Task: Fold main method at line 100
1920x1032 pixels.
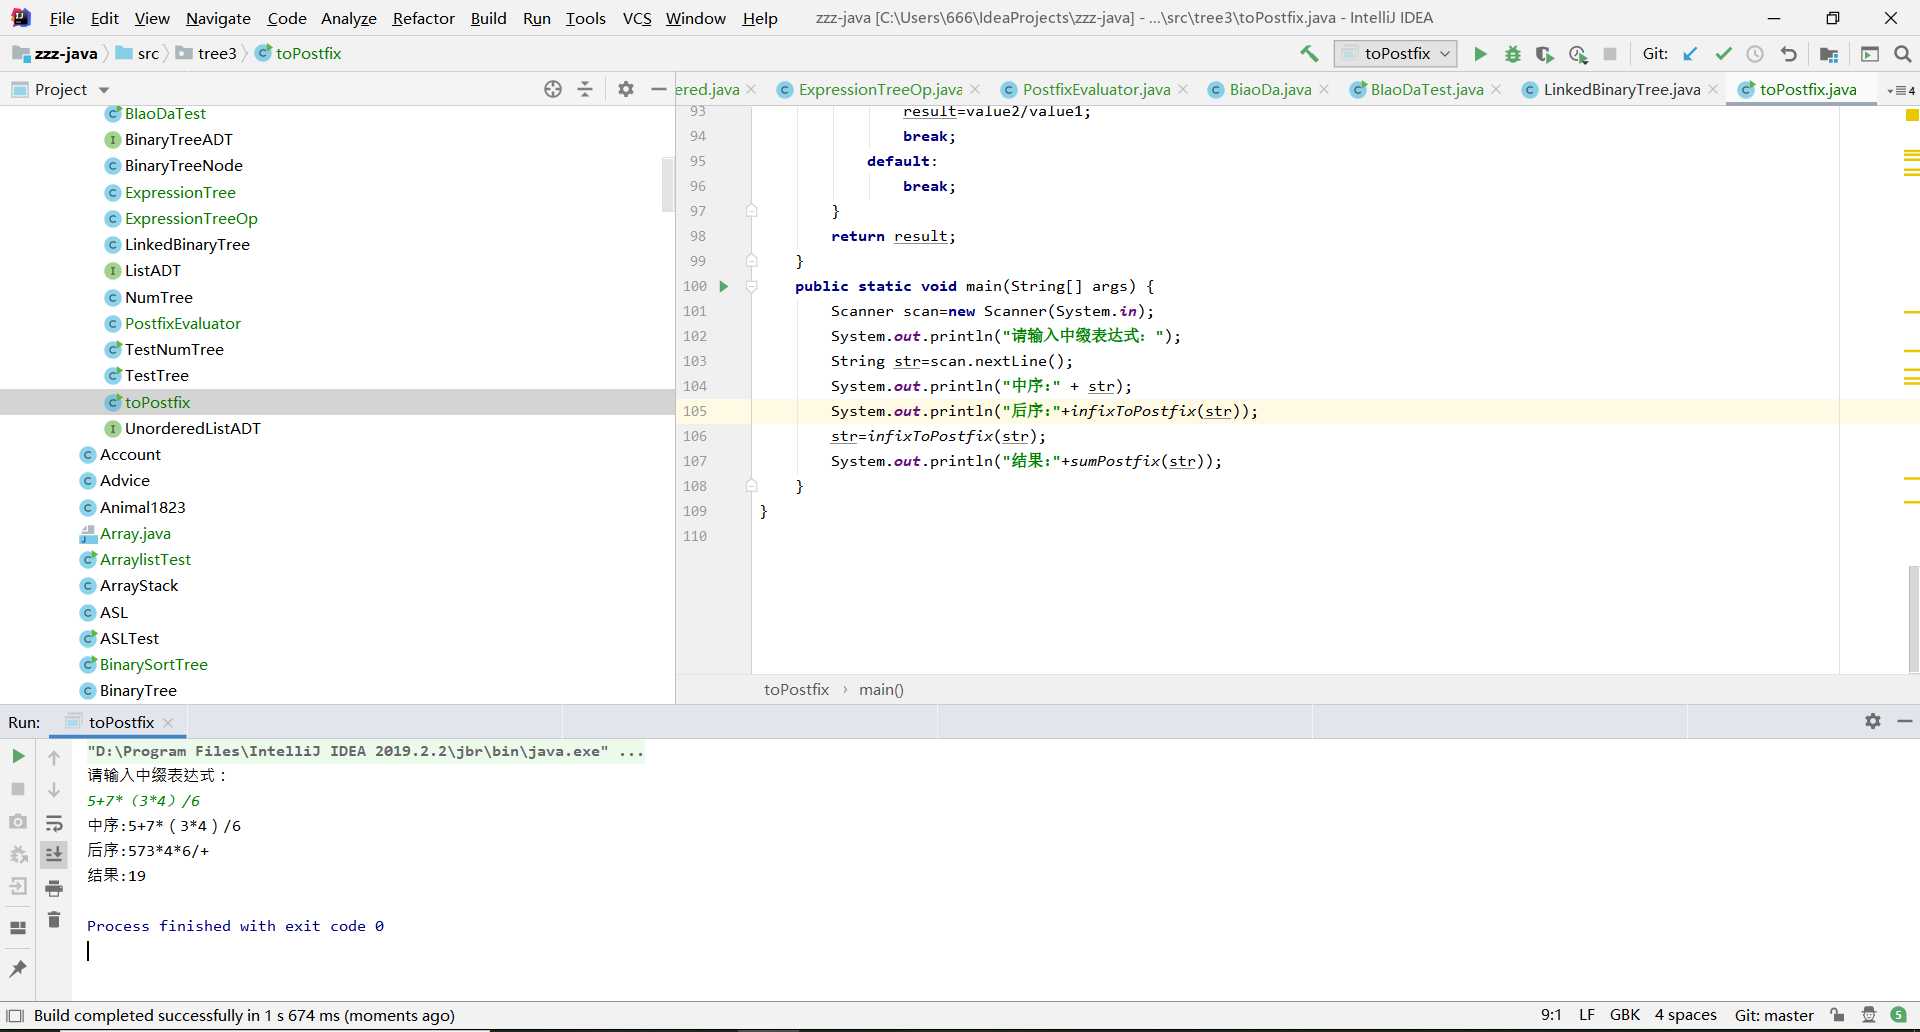Action: click(x=751, y=286)
